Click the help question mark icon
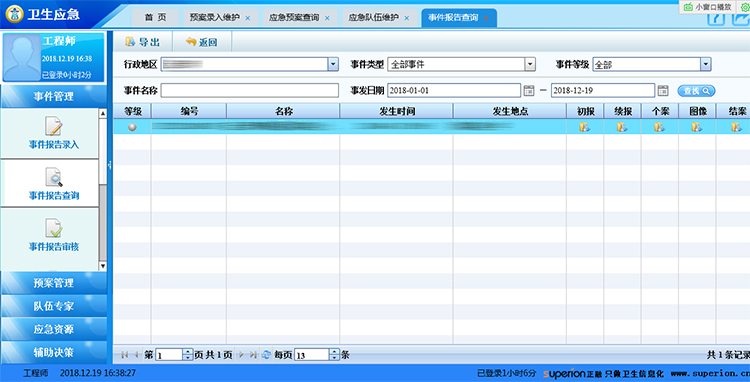750x382 pixels. 716,20
